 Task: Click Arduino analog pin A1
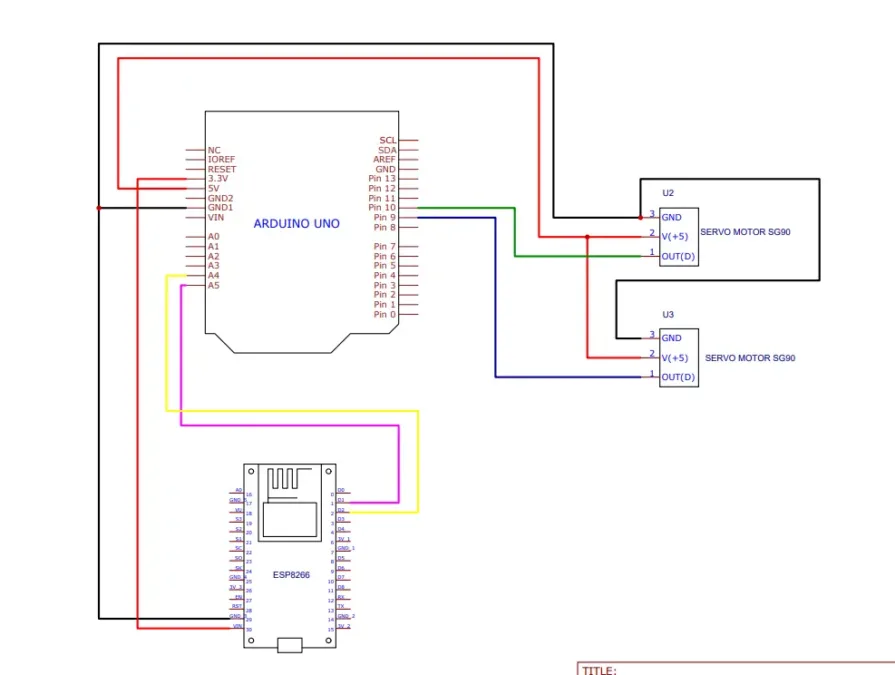[213, 246]
